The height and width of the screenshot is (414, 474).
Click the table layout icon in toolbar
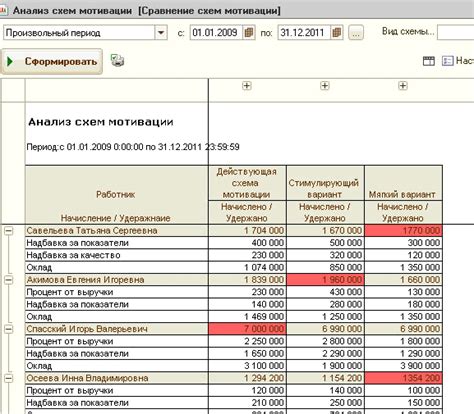point(429,61)
